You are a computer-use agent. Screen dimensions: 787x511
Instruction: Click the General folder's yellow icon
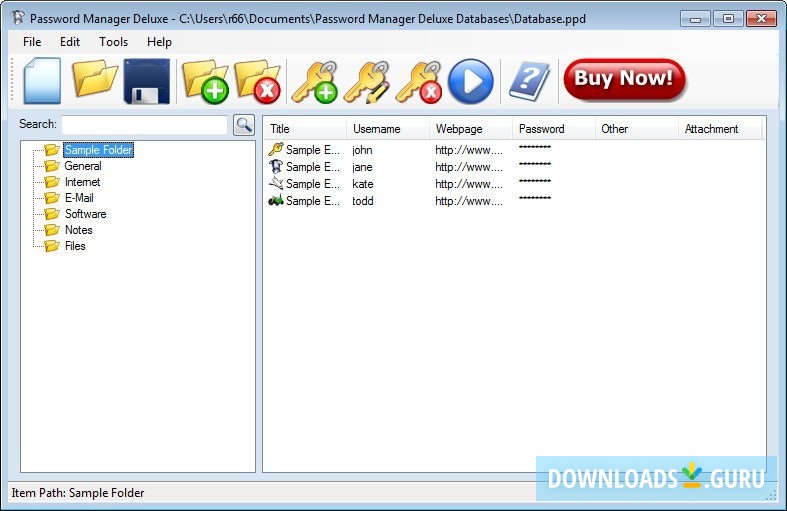[x=52, y=166]
